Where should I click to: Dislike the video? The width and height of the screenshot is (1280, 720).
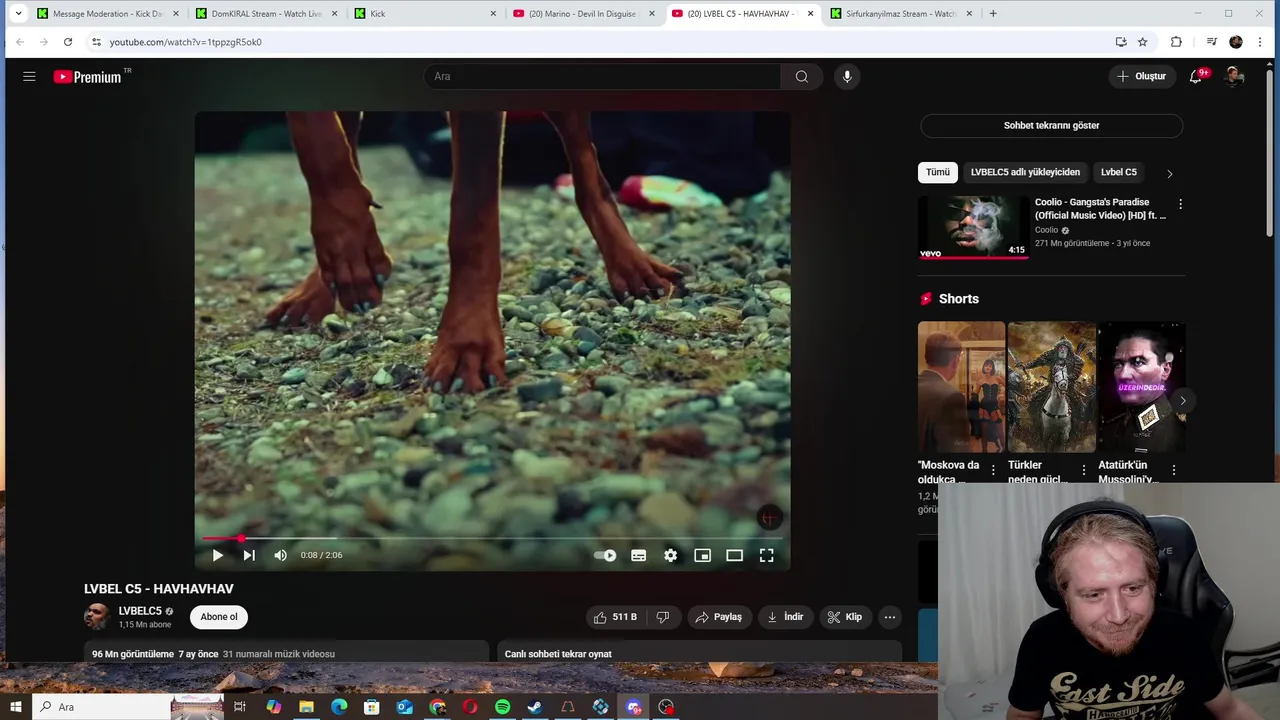coord(663,617)
